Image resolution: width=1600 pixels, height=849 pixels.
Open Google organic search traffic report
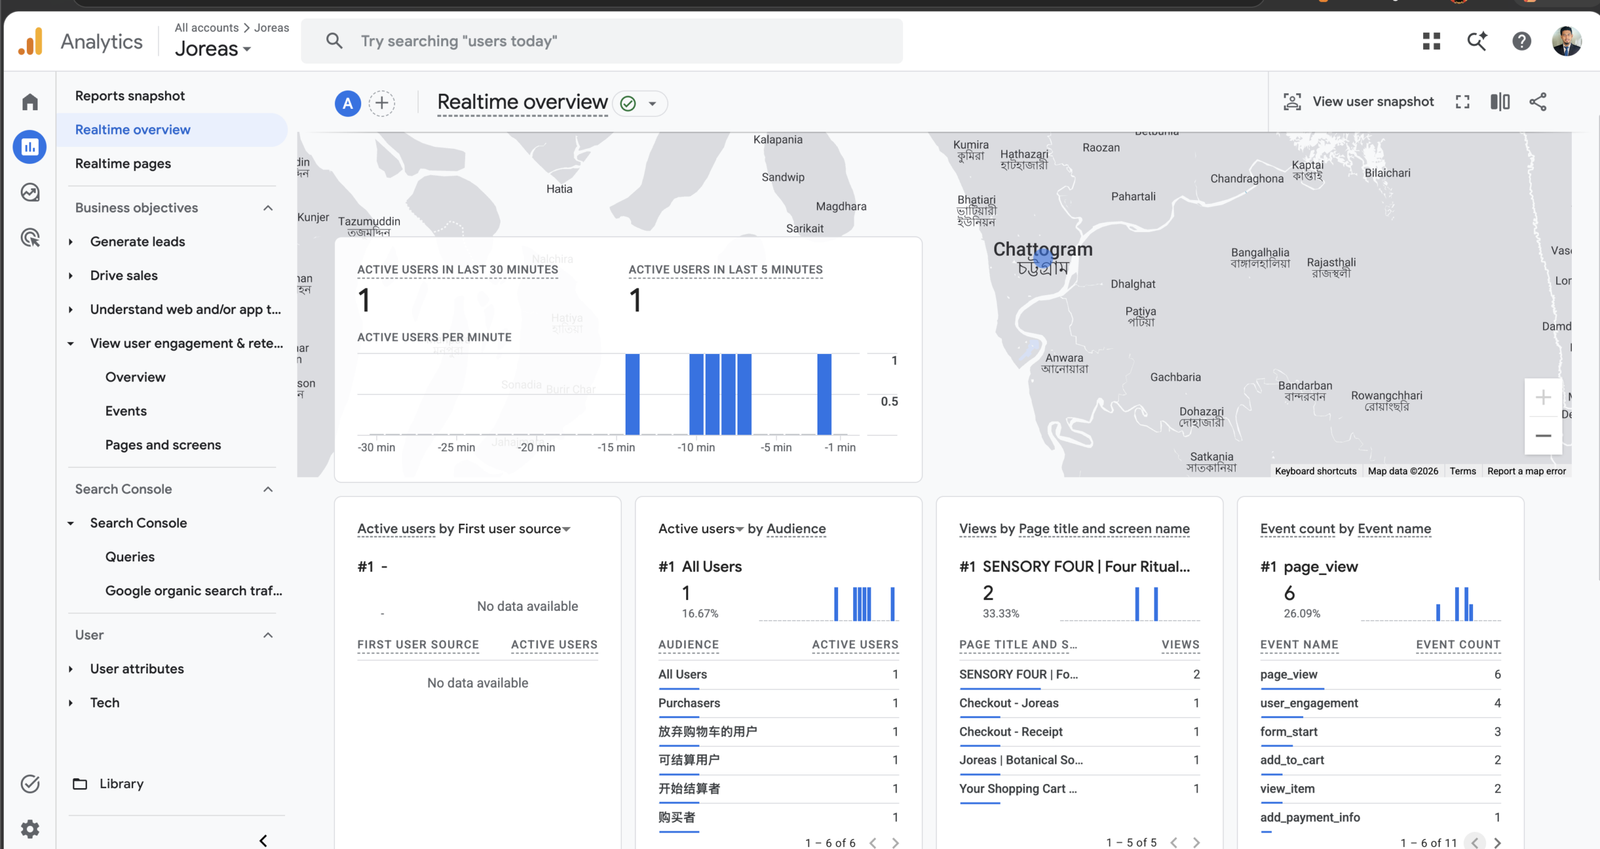click(x=194, y=591)
